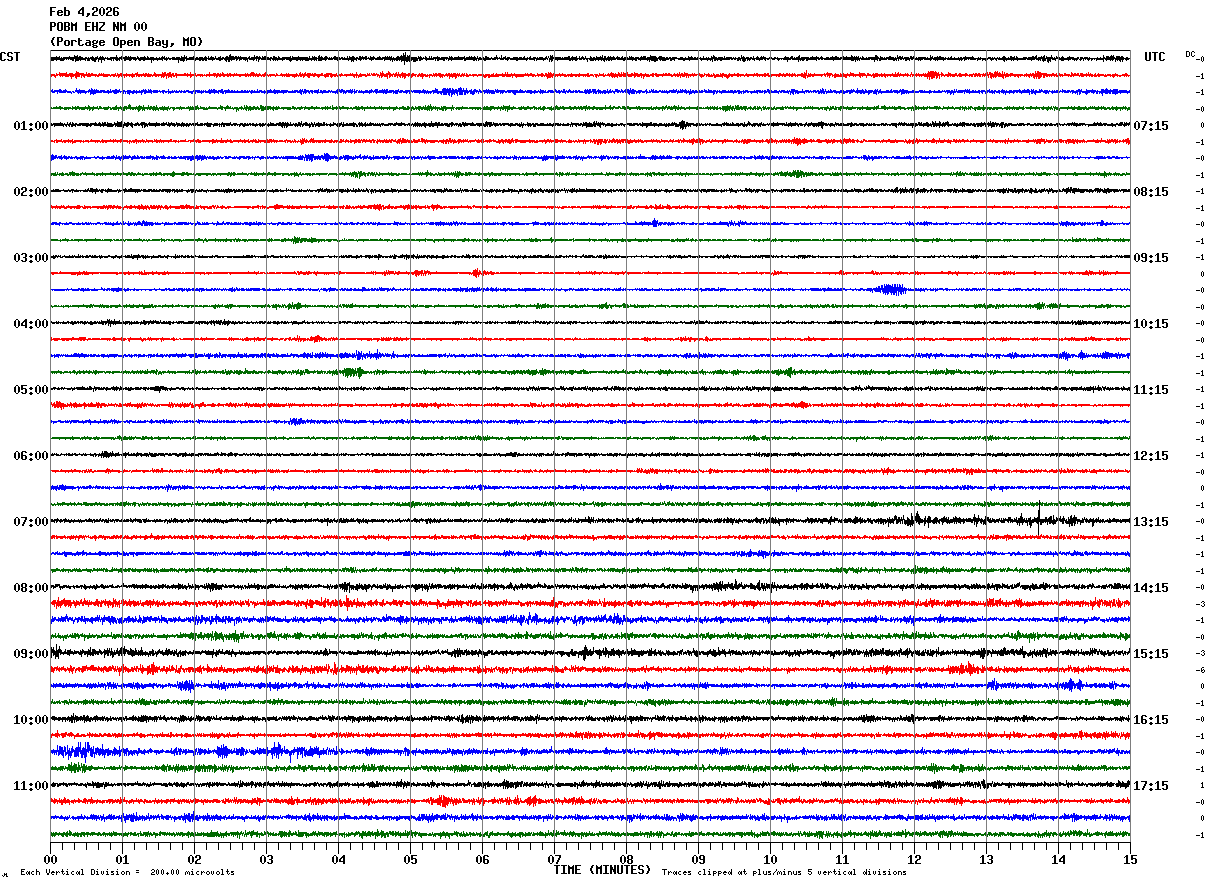Click minute tick label 11 on bottom axis

click(842, 859)
